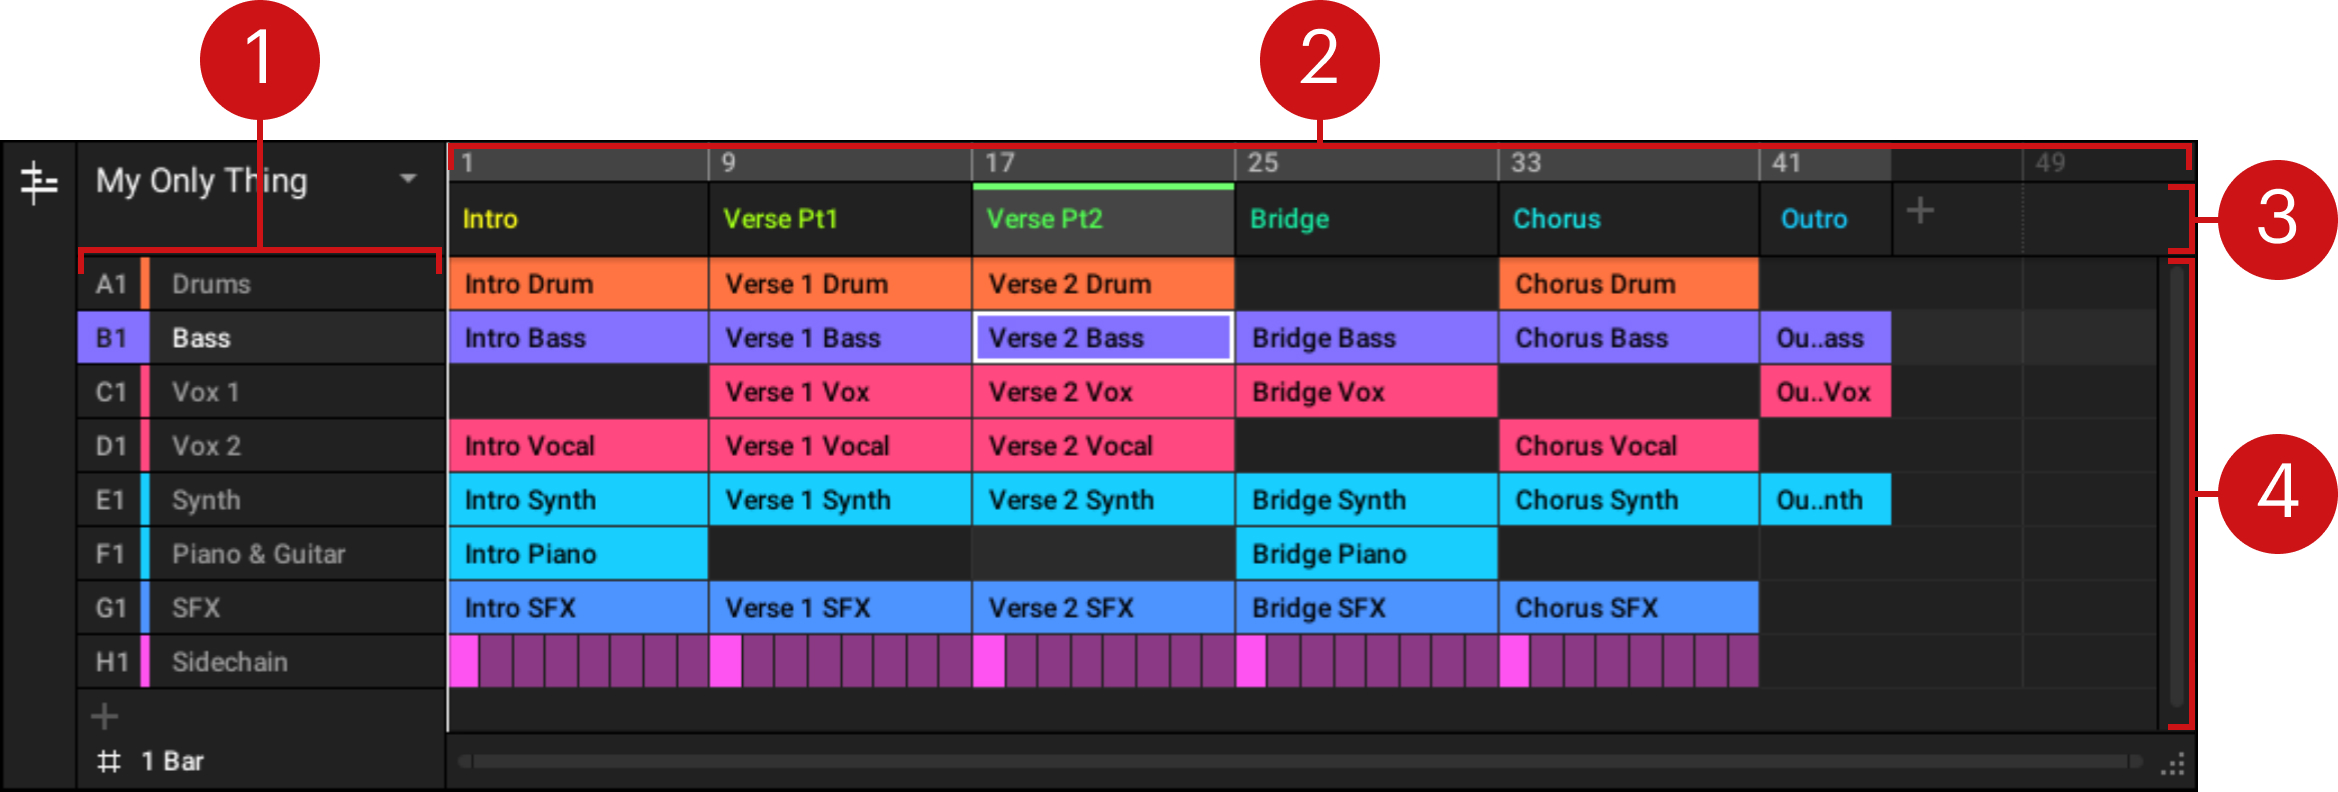Click the horizontal scrollbar below the arranger
Image resolution: width=2338 pixels, height=792 pixels.
pyautogui.click(x=1300, y=762)
